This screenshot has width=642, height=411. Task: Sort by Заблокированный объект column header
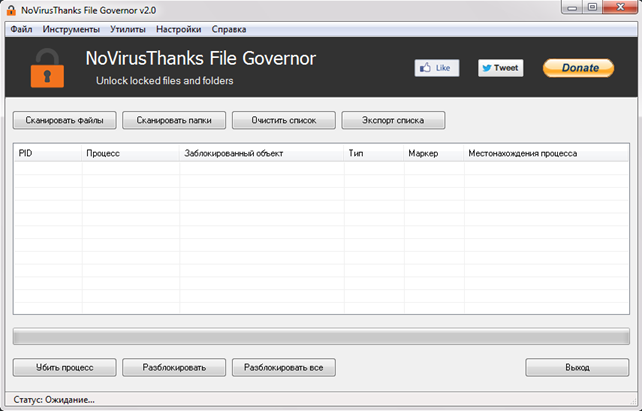tap(262, 154)
